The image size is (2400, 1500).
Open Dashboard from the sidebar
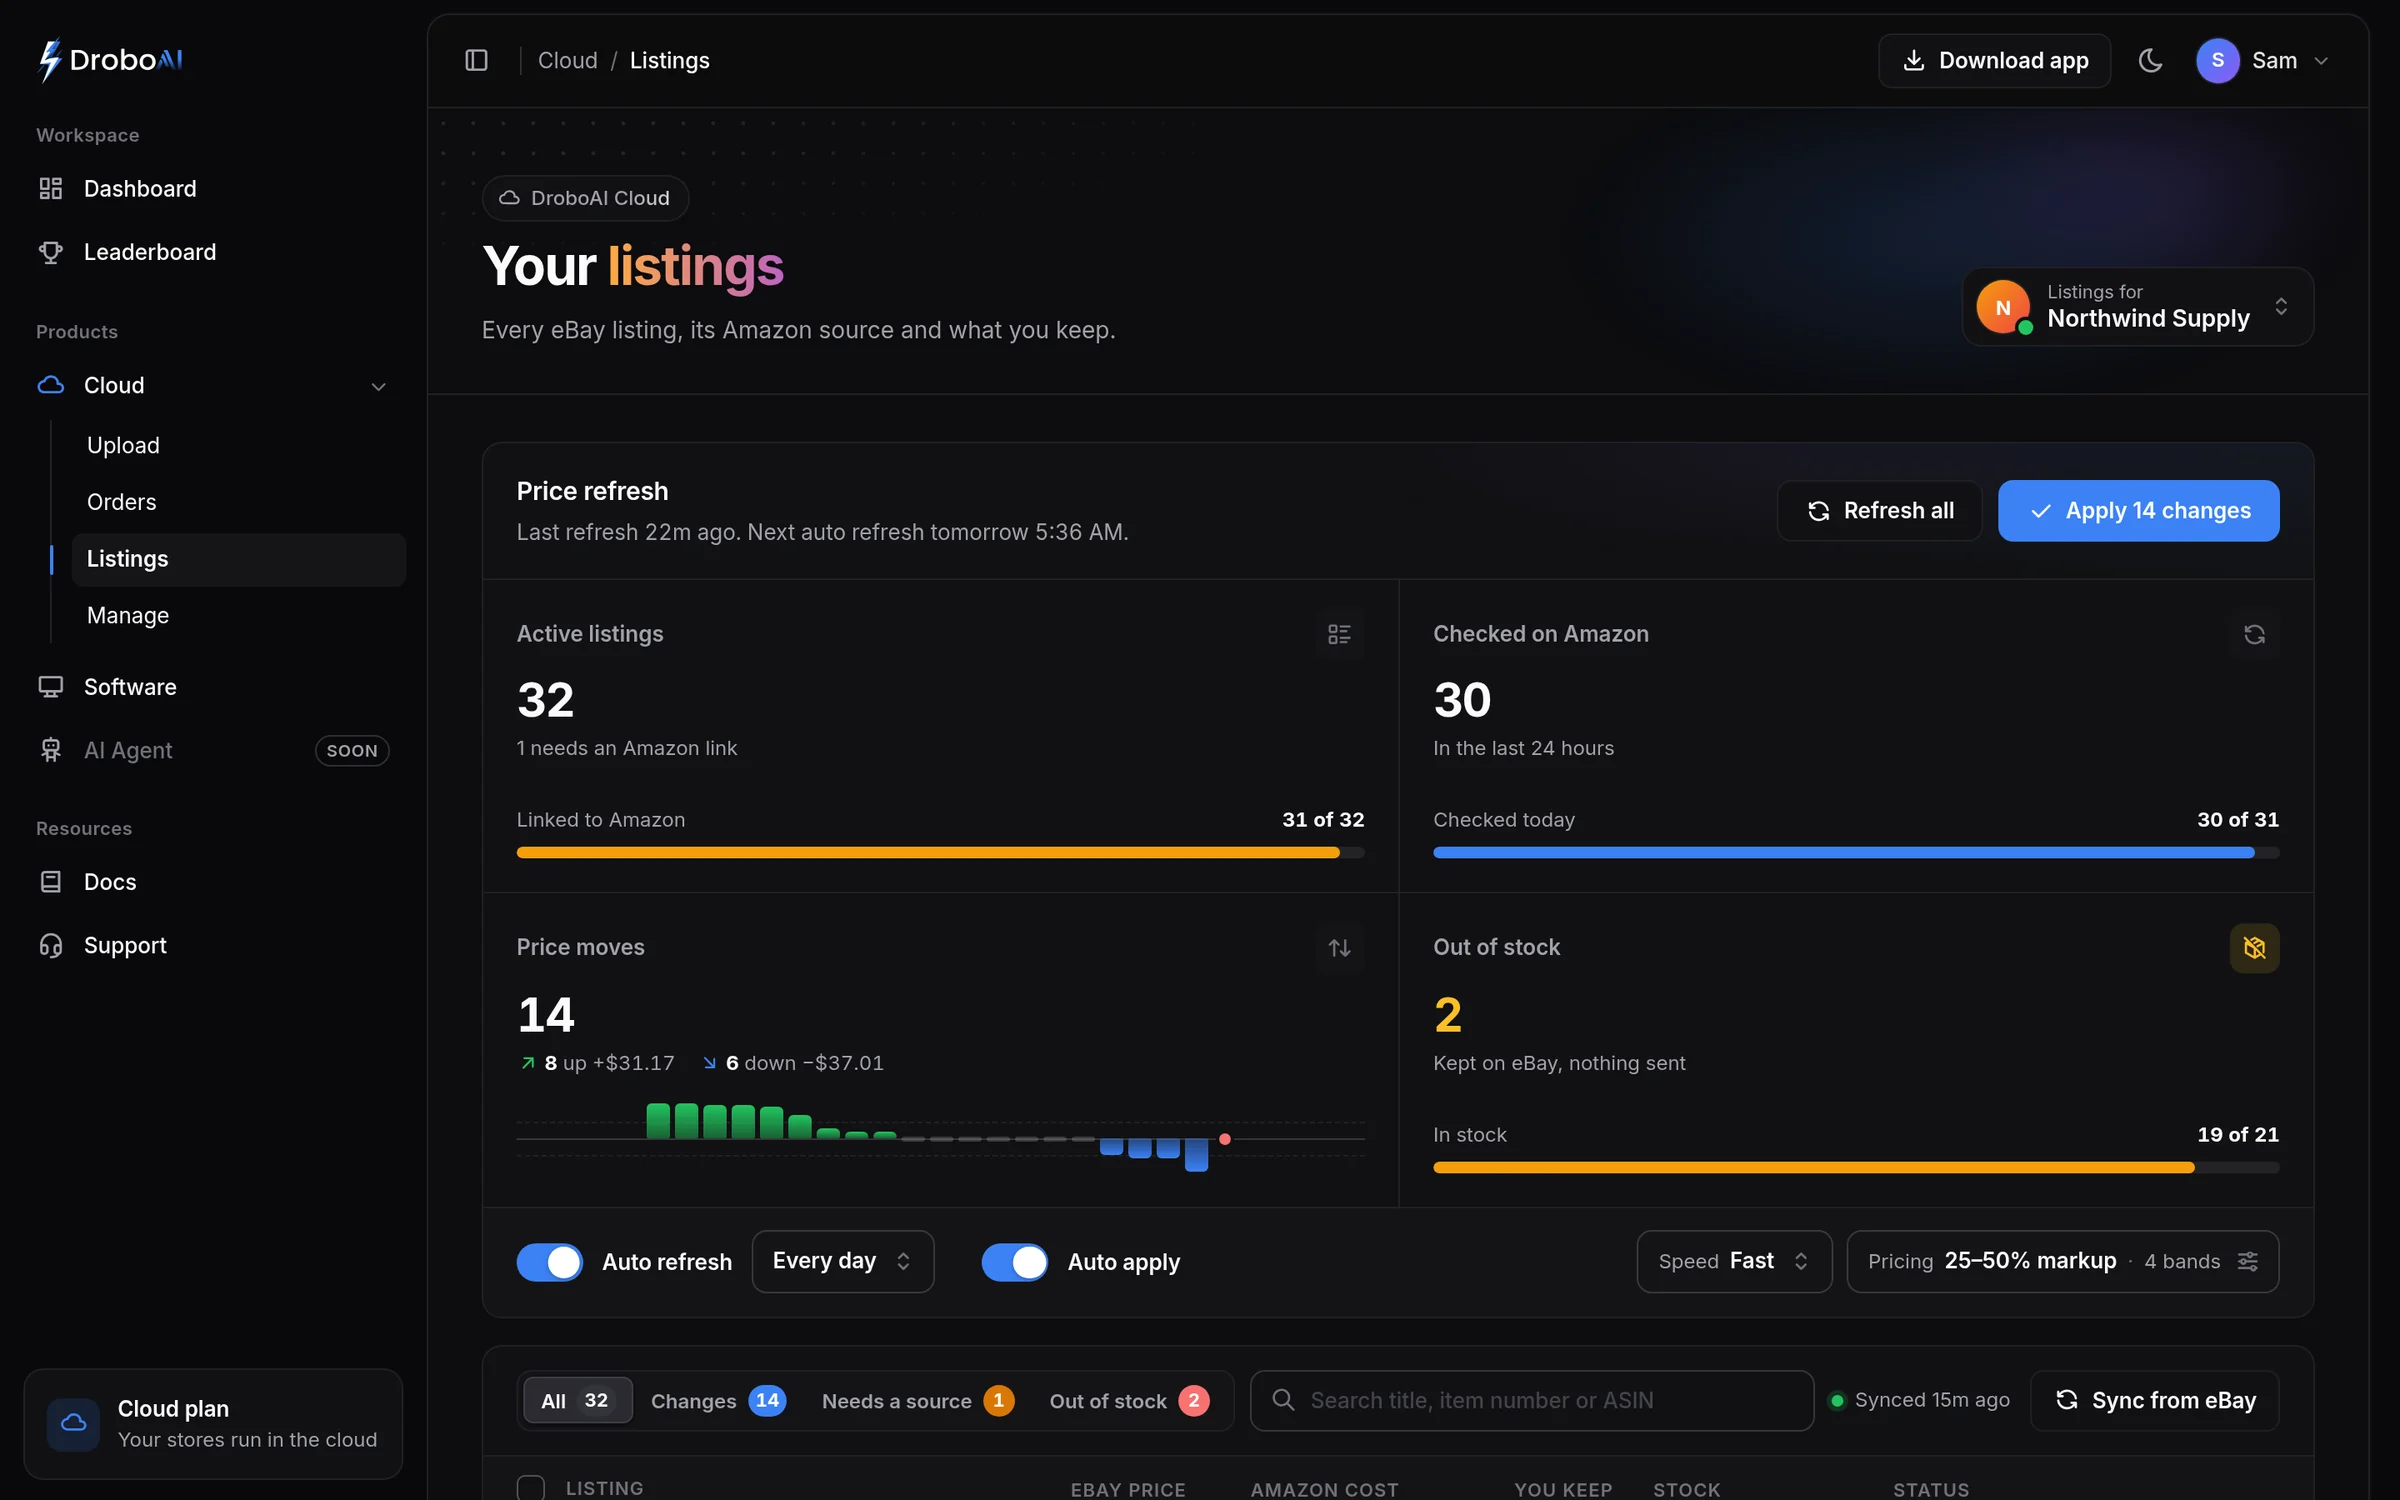[x=214, y=189]
